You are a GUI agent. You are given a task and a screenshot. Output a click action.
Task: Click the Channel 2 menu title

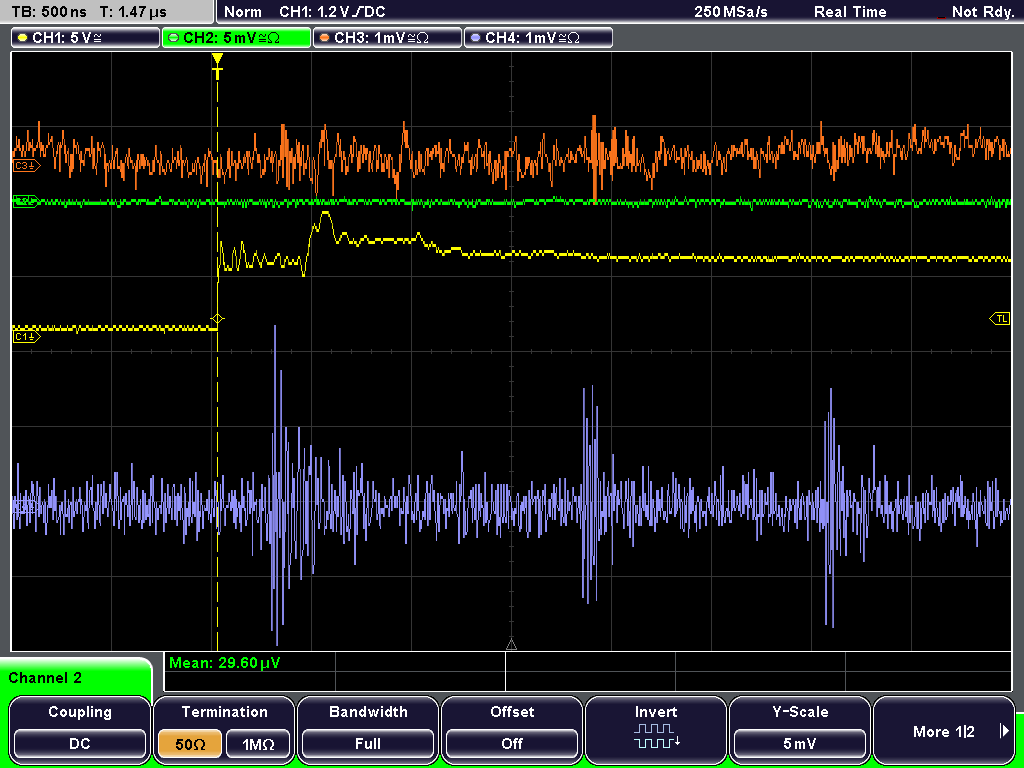point(45,678)
